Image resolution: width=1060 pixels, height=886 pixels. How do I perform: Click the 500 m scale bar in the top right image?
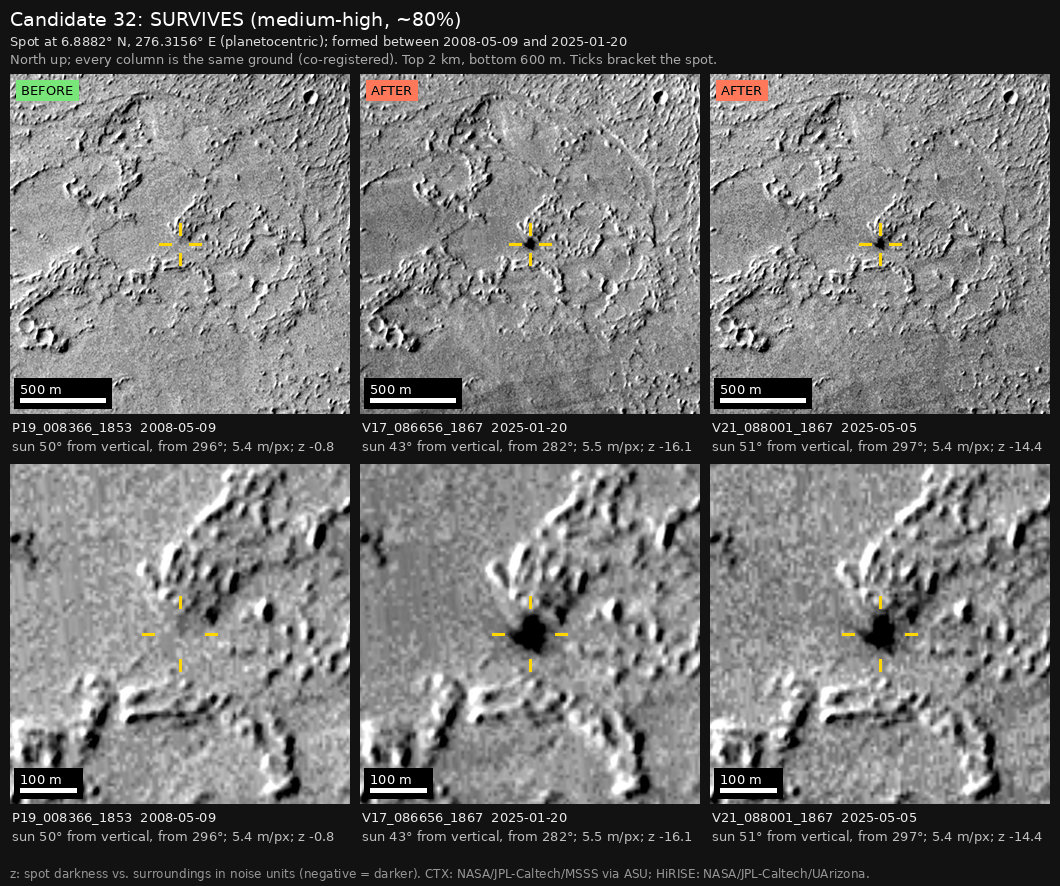pyautogui.click(x=763, y=393)
